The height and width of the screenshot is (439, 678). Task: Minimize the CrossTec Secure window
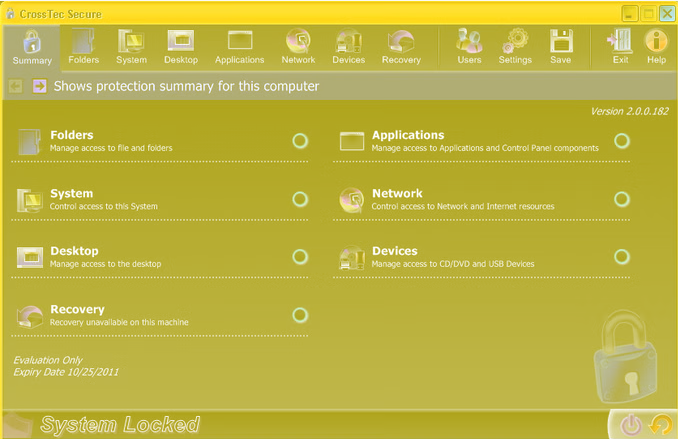click(630, 14)
